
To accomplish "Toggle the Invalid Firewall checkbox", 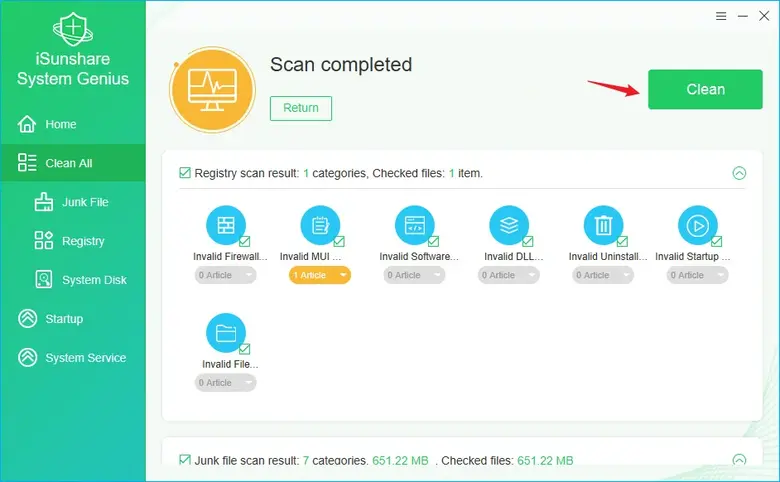I will 245,241.
